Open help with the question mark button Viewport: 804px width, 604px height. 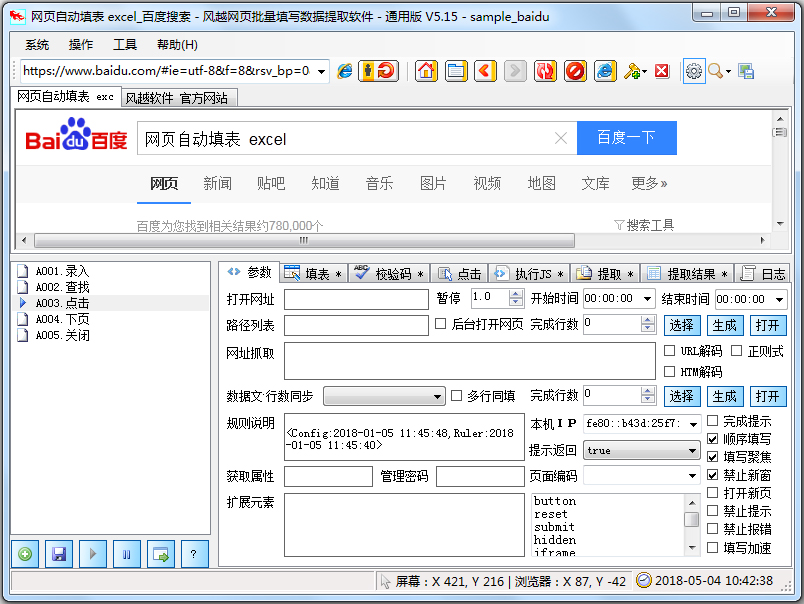coord(193,554)
